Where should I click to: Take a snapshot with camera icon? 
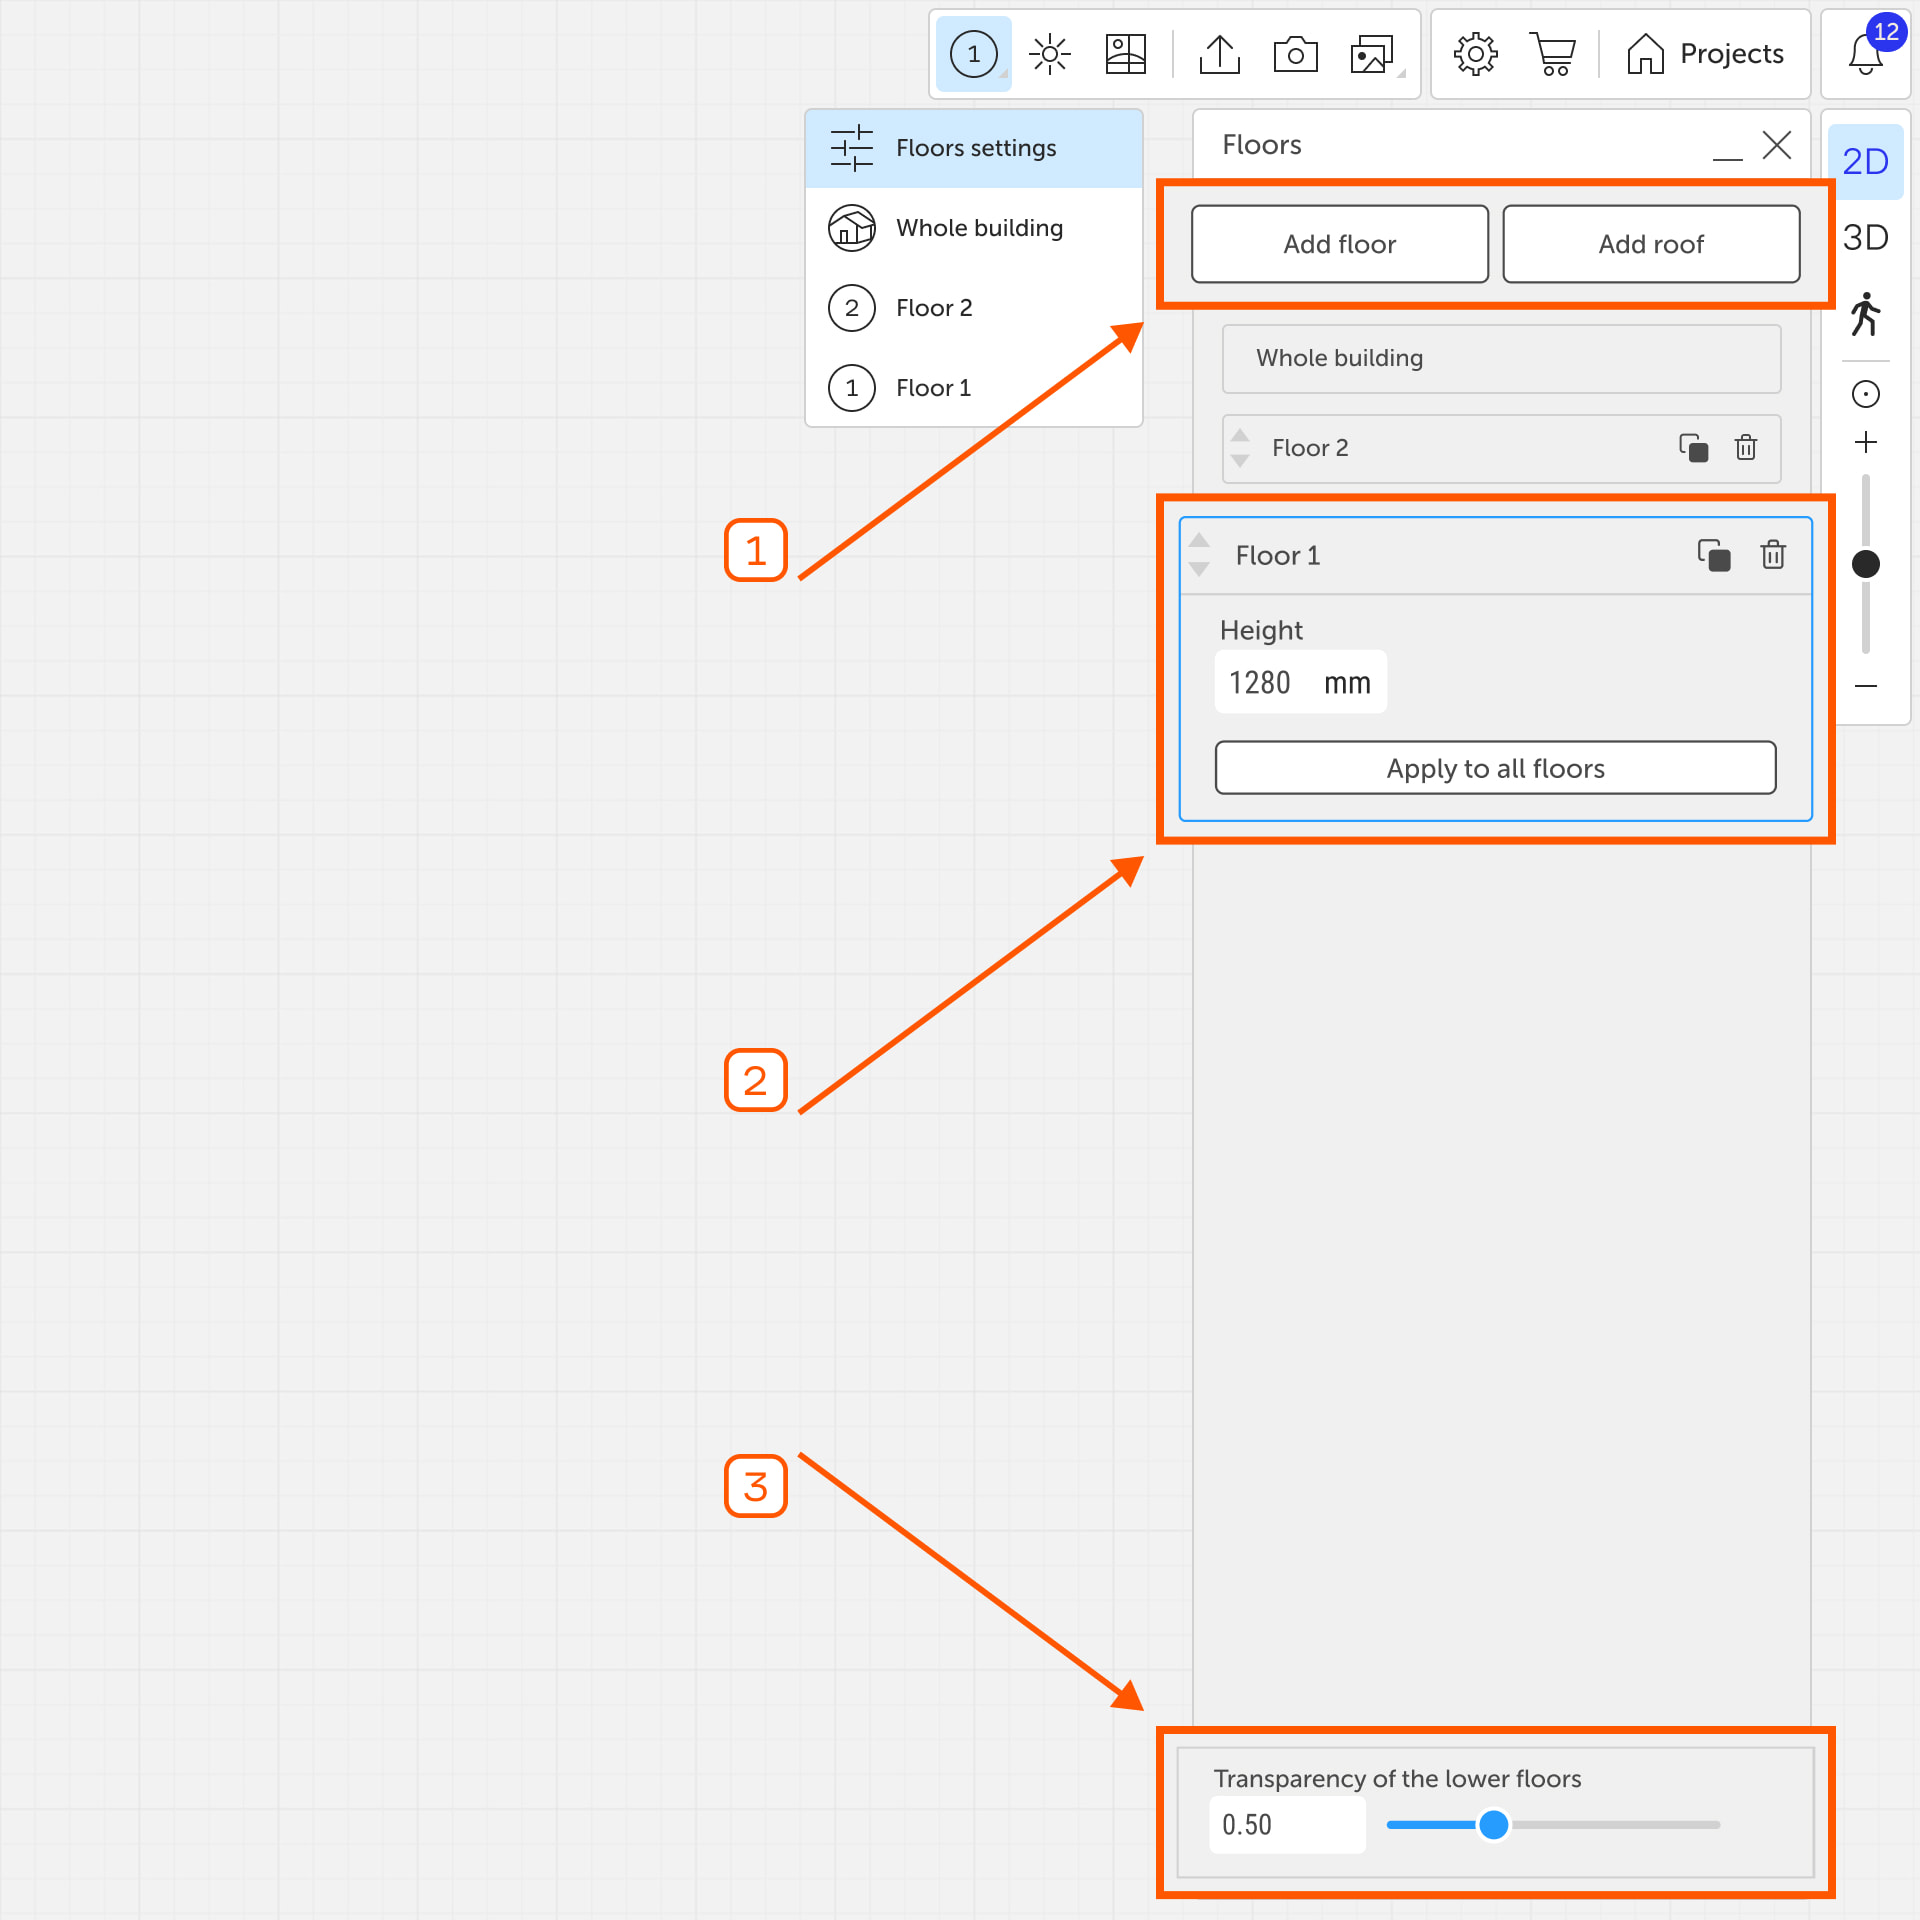click(x=1295, y=54)
